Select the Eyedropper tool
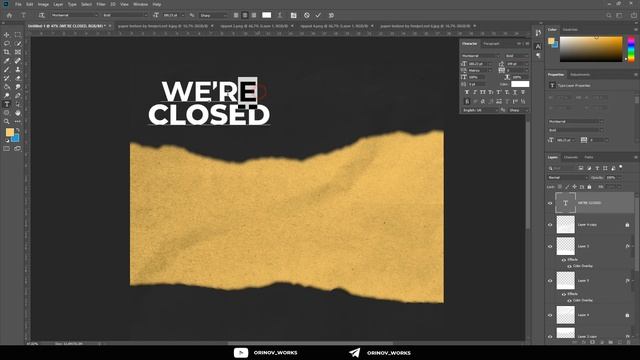Image resolution: width=640 pixels, height=360 pixels. (7, 61)
